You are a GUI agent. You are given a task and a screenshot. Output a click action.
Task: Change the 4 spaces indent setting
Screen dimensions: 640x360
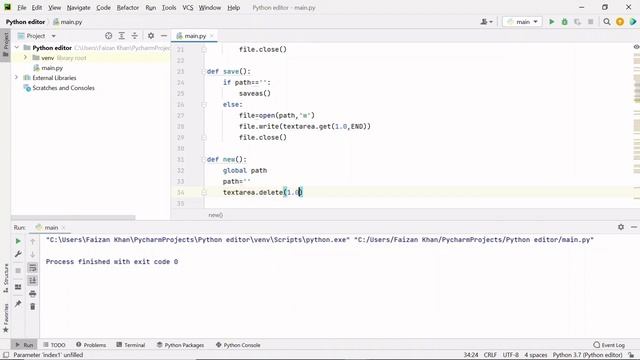(536, 355)
